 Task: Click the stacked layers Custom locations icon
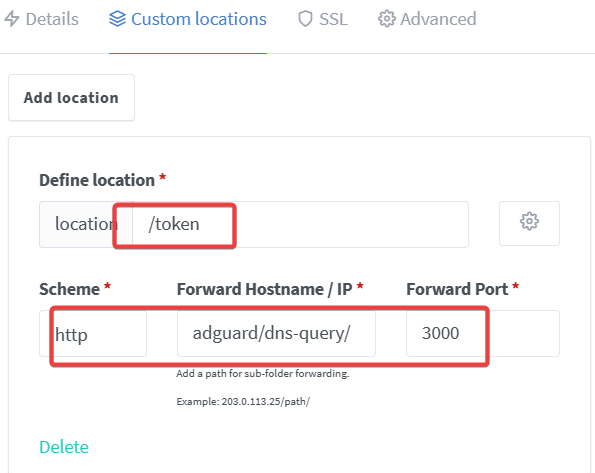tap(117, 19)
